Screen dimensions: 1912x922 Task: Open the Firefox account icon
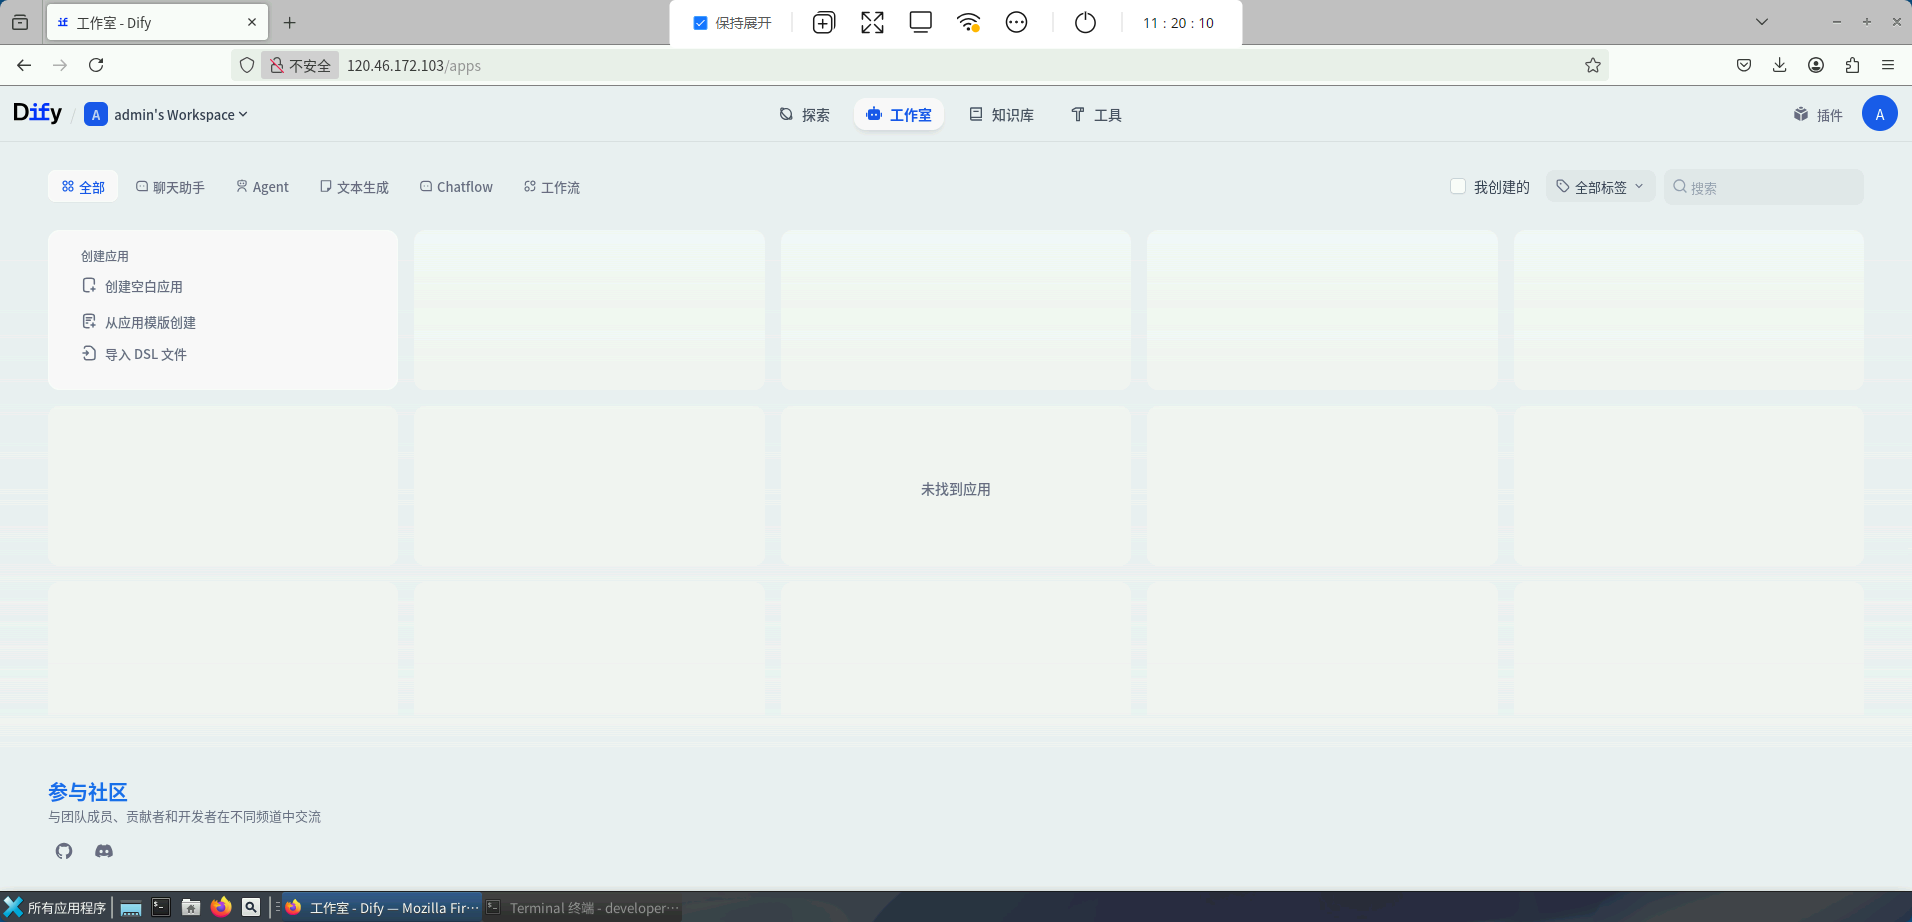click(1816, 65)
